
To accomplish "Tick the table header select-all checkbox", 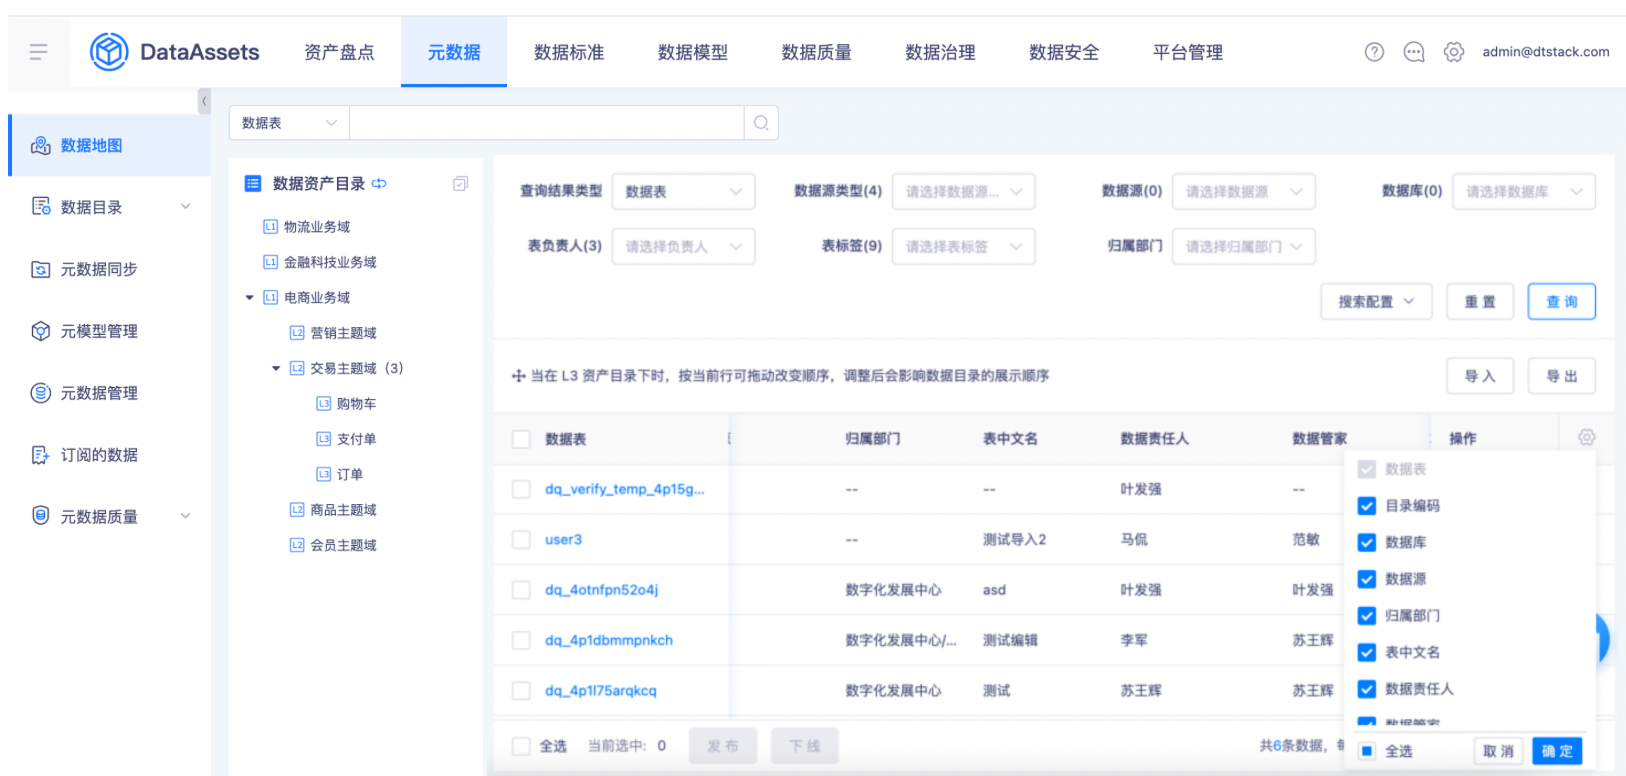I will [x=521, y=439].
